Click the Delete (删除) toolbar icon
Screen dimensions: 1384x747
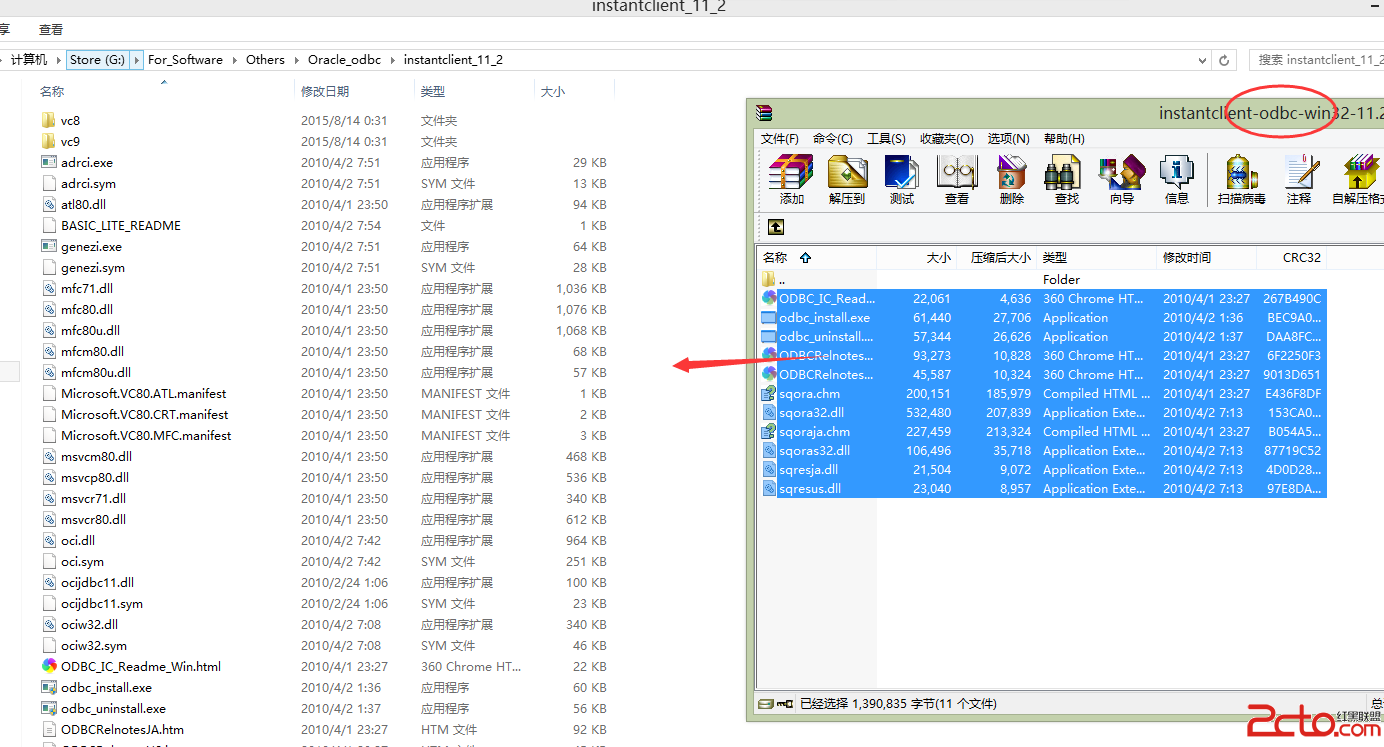pyautogui.click(x=1012, y=173)
